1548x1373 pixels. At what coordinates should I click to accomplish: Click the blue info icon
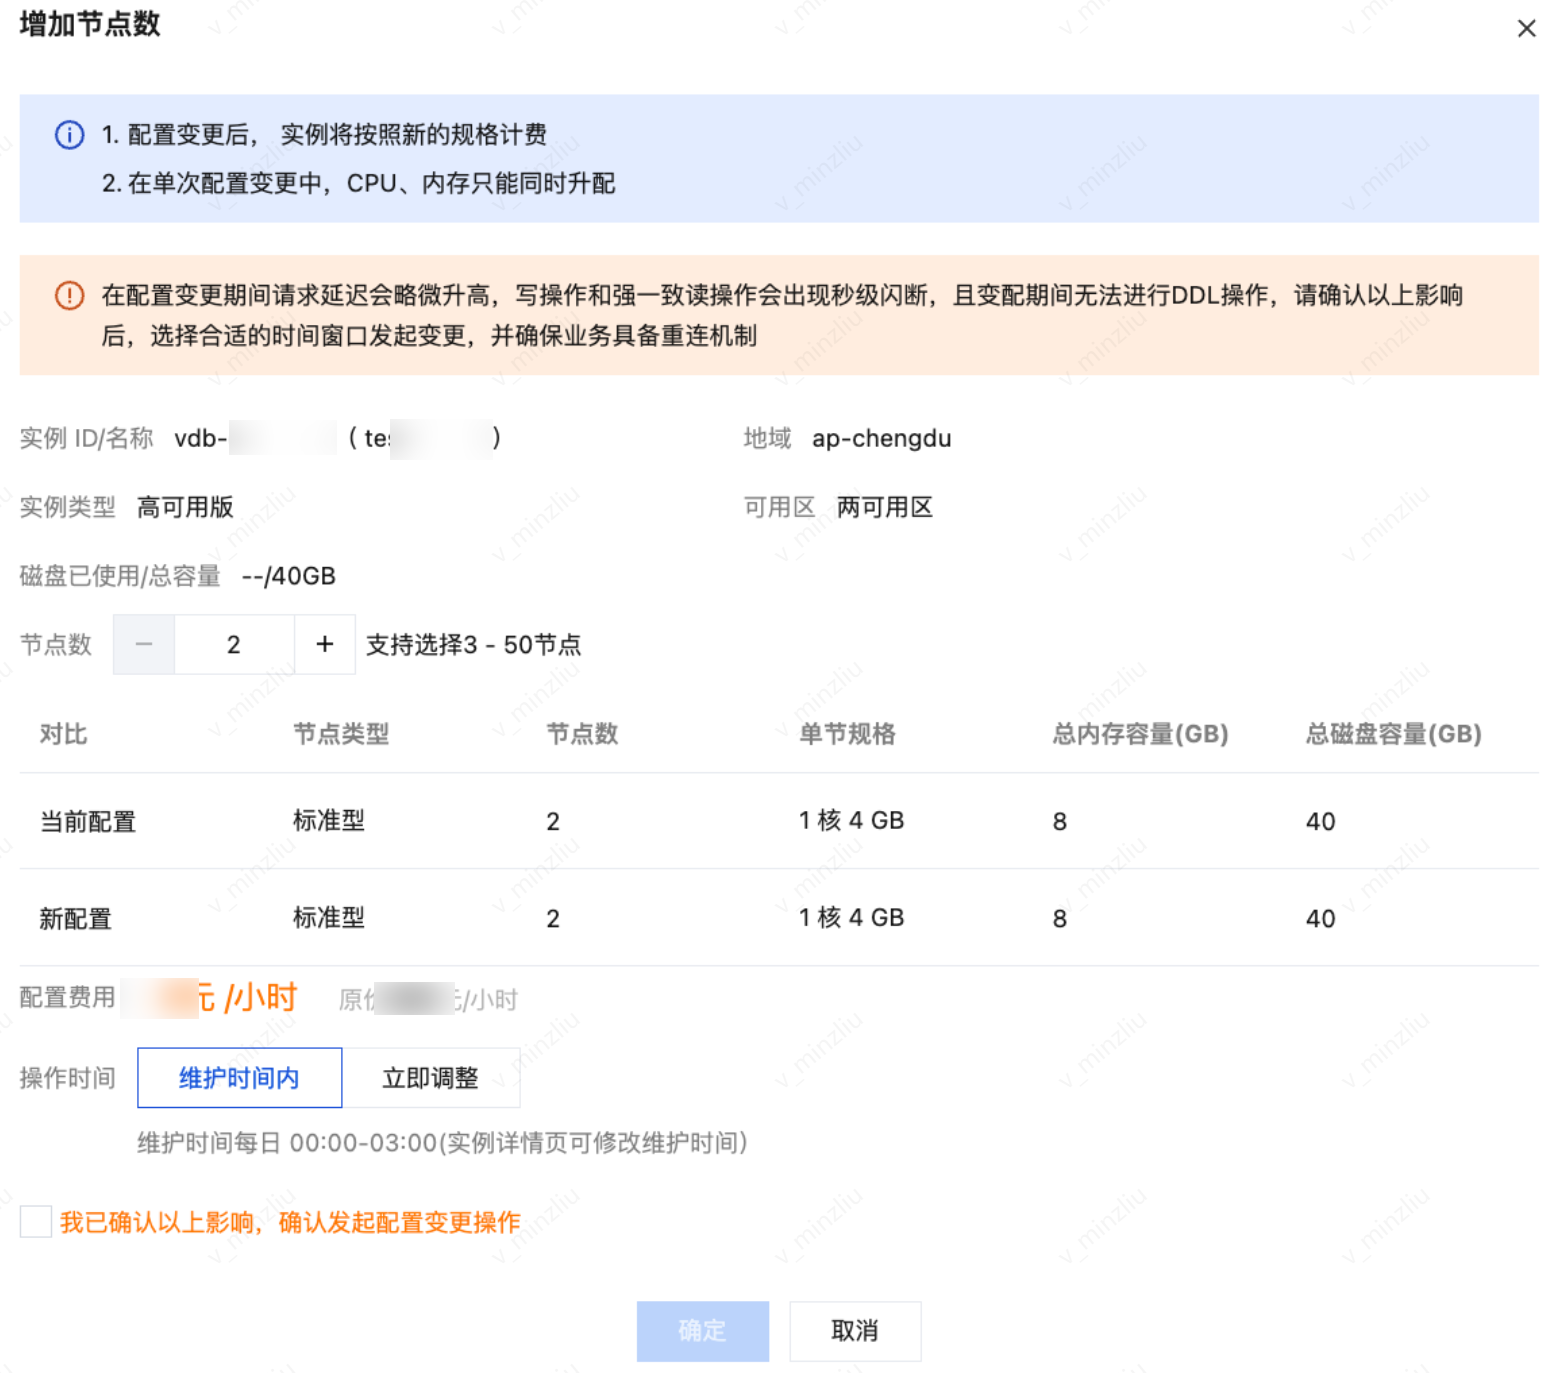point(69,135)
